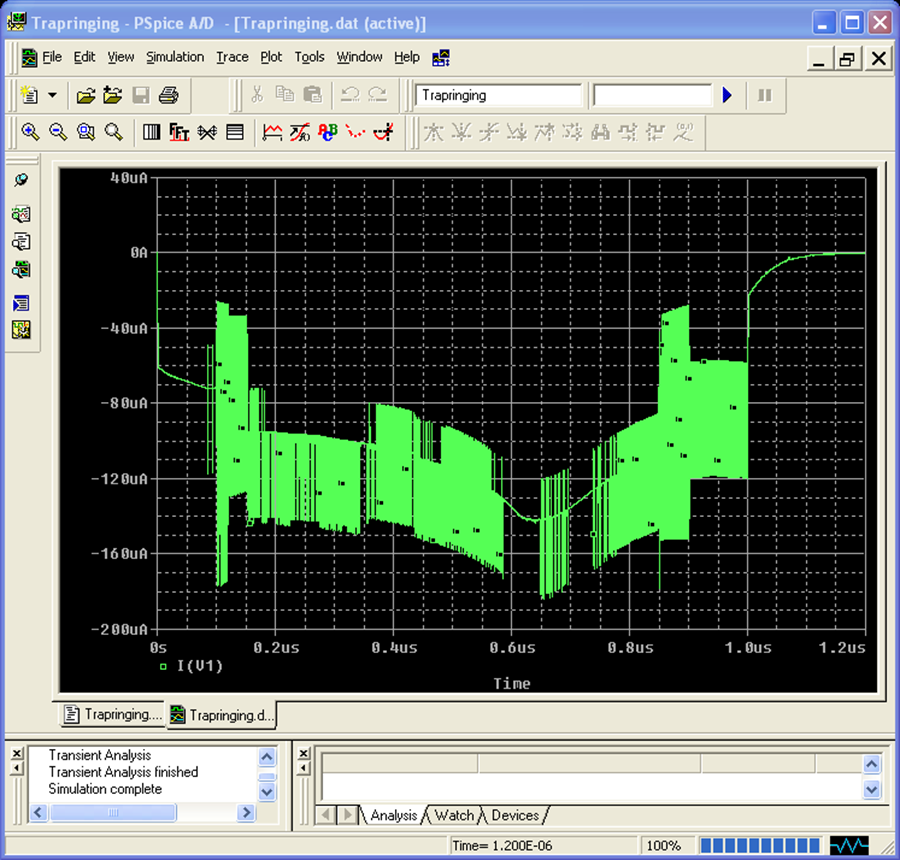
Task: Click the second left sidebar icon
Action: pyautogui.click(x=21, y=214)
